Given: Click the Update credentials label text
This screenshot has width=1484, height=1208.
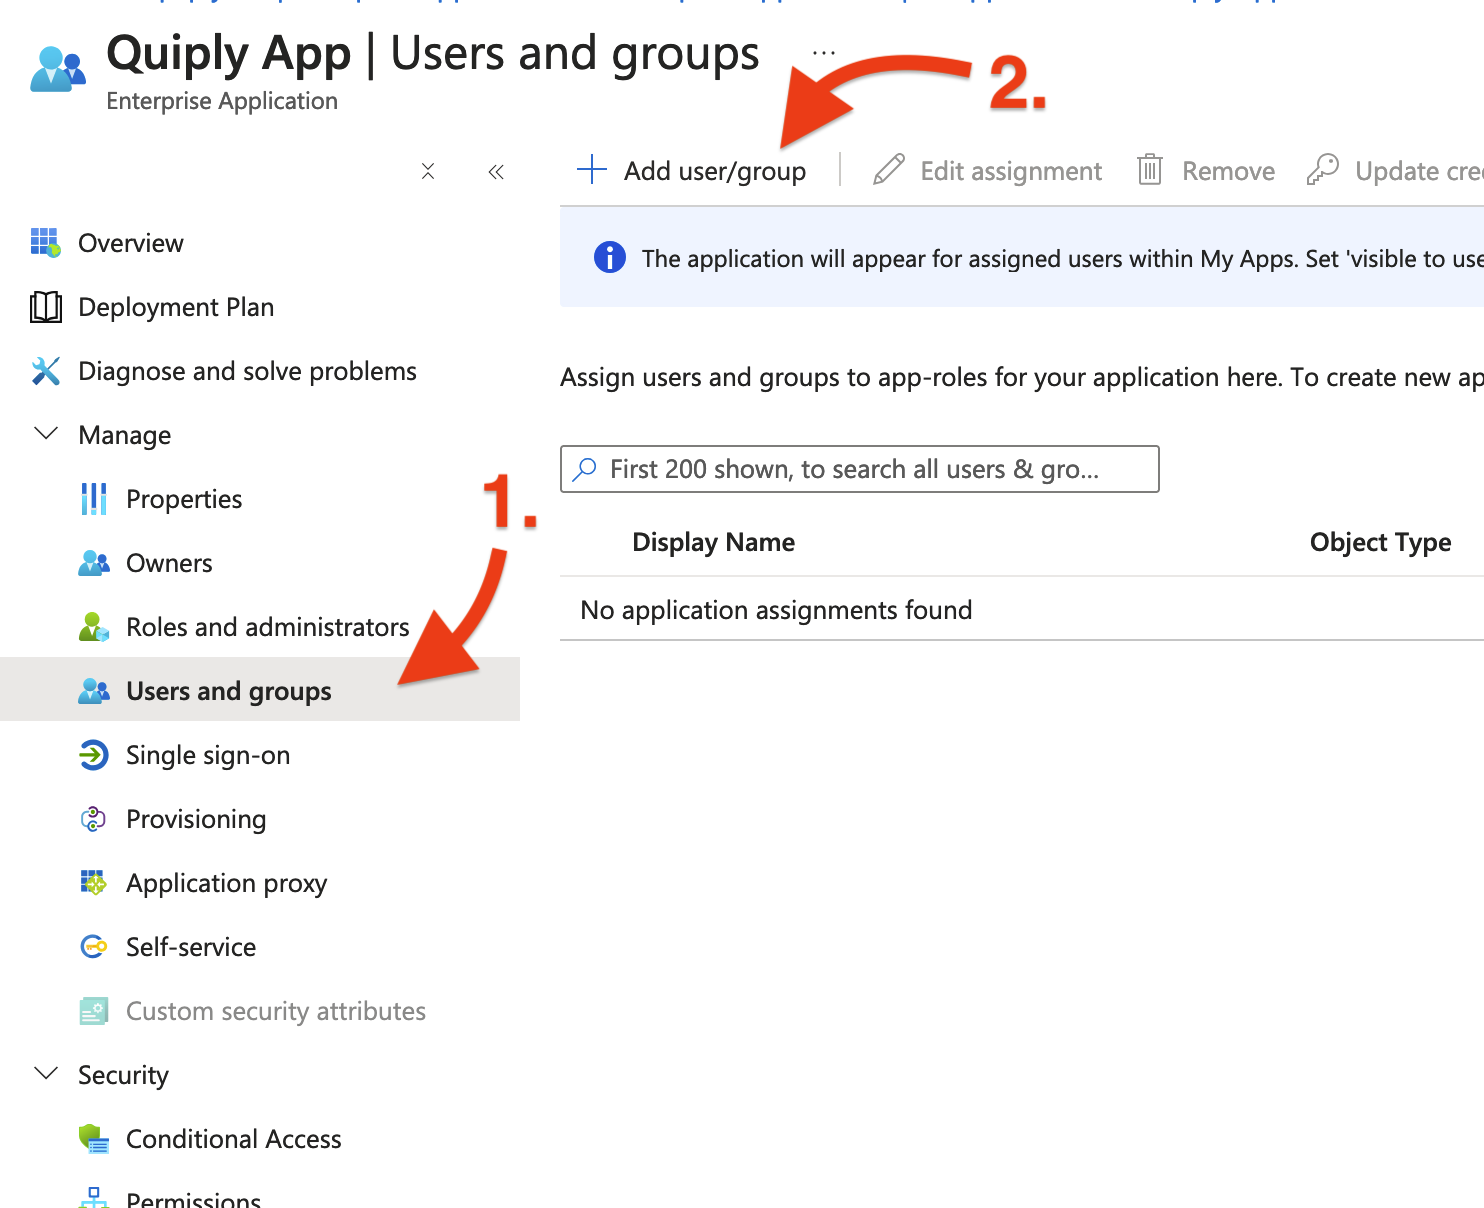Looking at the screenshot, I should 1419,171.
